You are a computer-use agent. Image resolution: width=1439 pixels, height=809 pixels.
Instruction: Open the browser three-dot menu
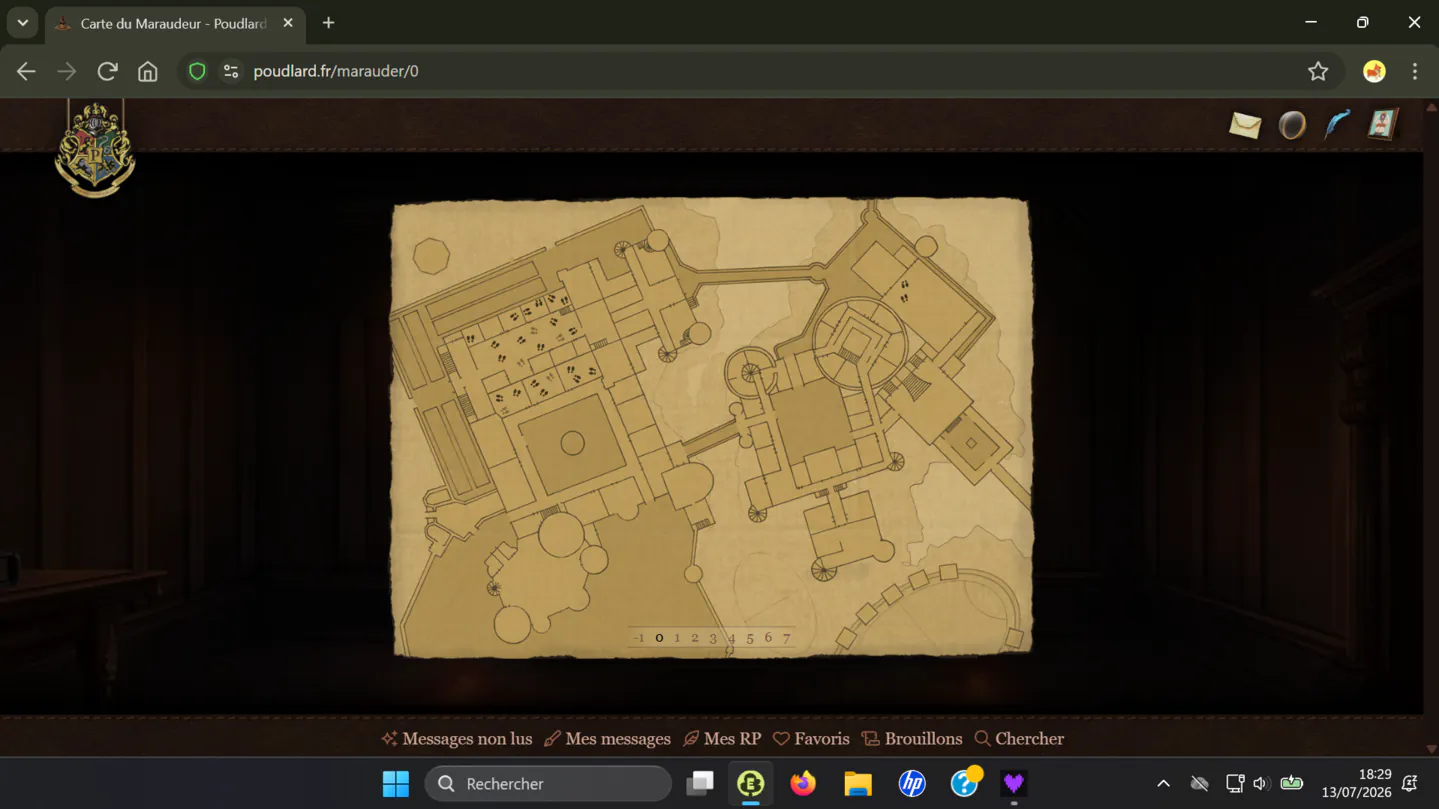1415,71
